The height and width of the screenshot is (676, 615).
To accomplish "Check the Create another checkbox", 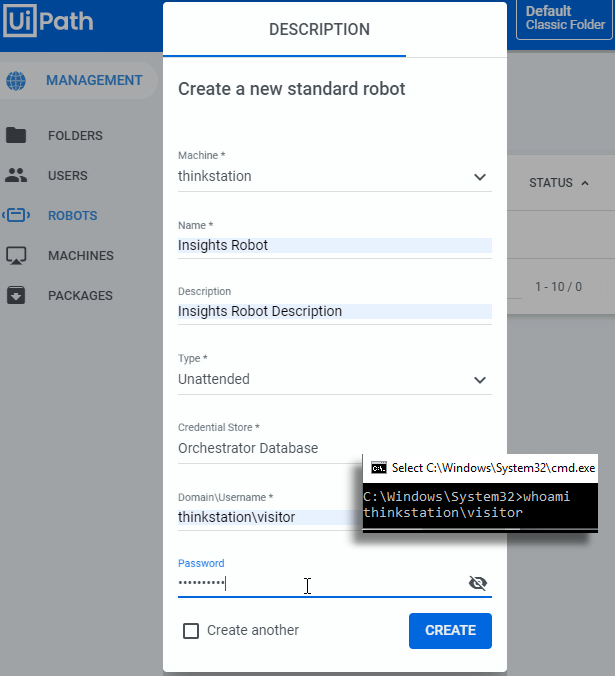I will (x=190, y=631).
